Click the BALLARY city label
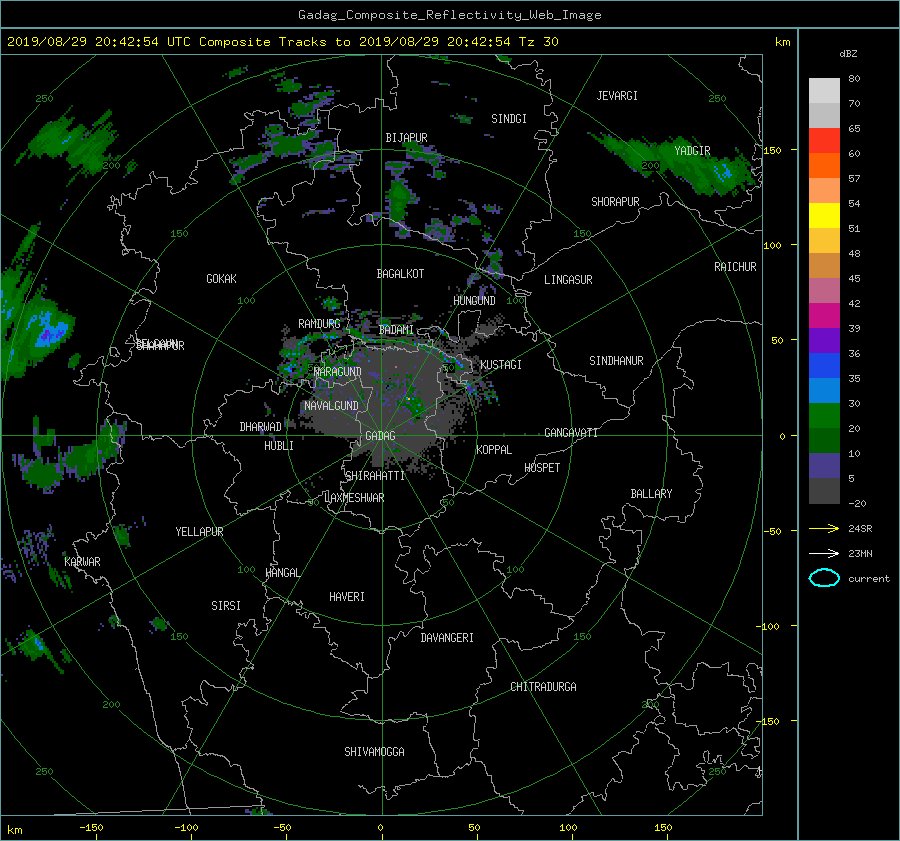The width and height of the screenshot is (900, 841). [x=651, y=494]
